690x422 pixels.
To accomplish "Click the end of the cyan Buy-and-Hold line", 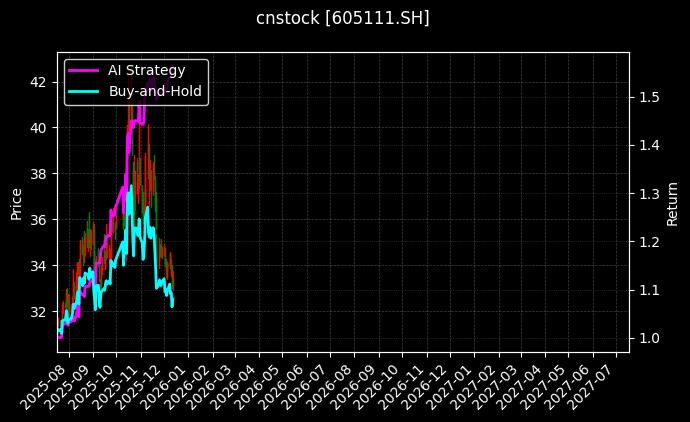I will 172,305.
